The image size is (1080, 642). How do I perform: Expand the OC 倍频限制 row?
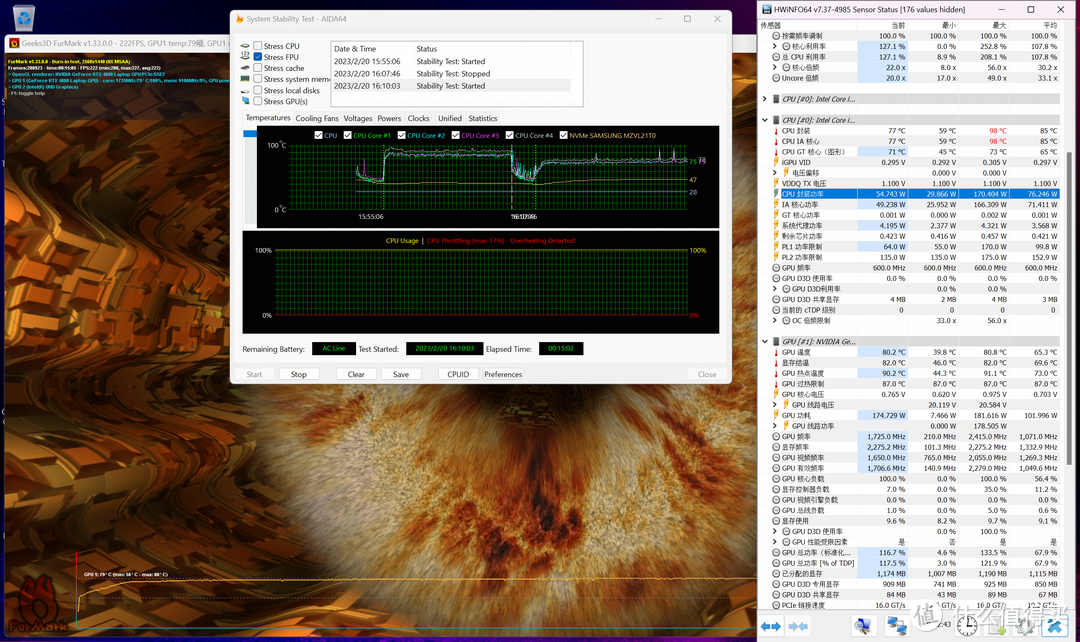click(775, 320)
